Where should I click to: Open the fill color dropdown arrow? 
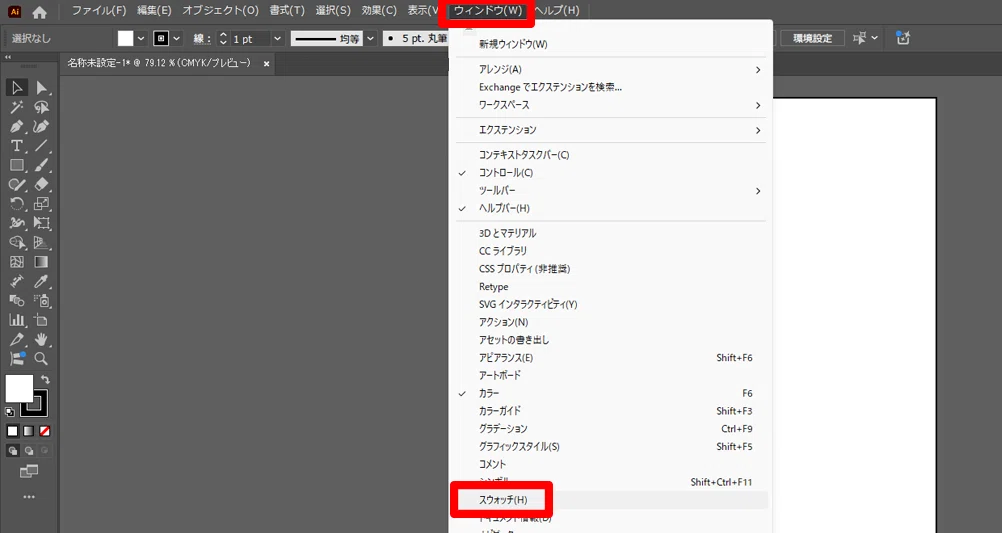[141, 38]
